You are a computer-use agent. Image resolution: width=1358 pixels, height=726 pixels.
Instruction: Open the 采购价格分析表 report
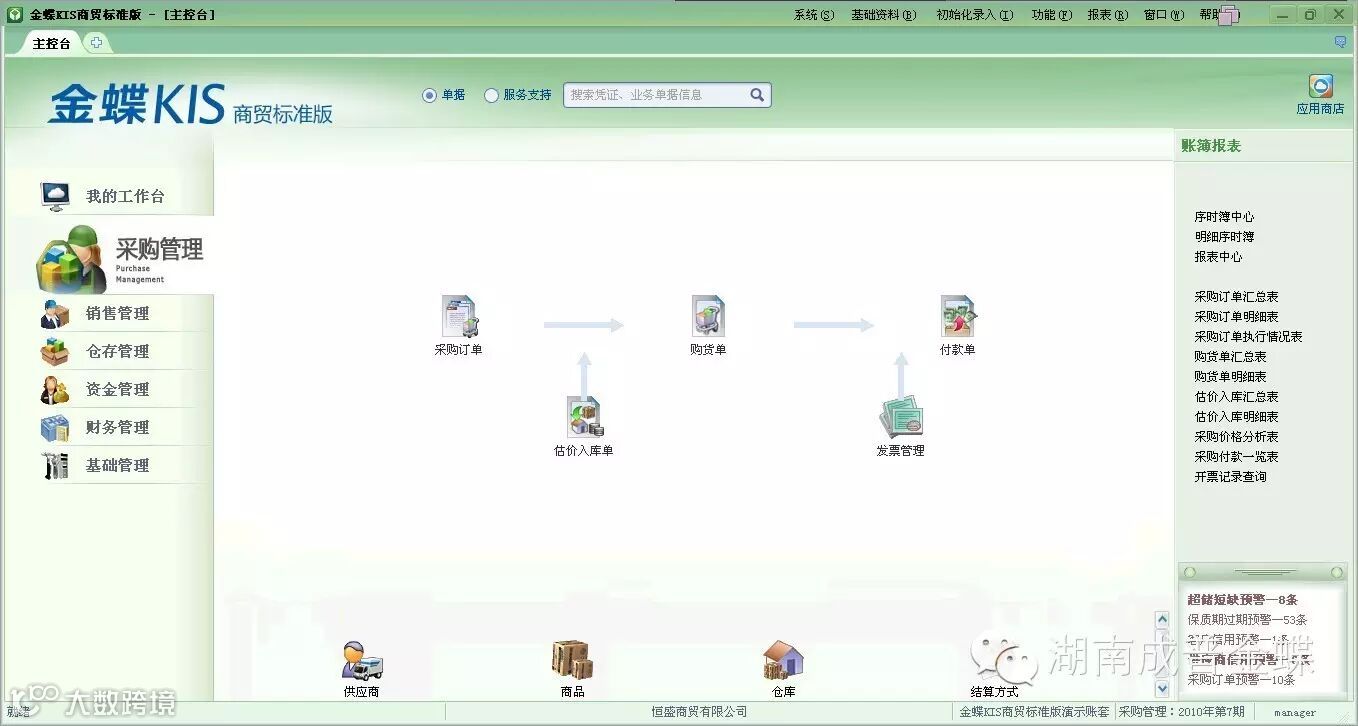pyautogui.click(x=1236, y=437)
